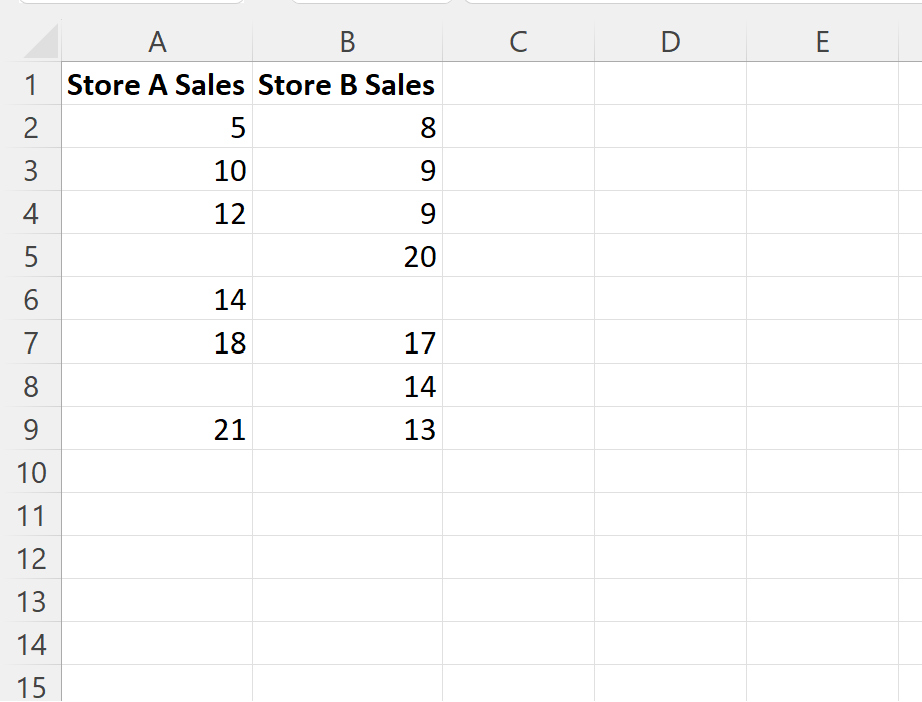Click the Select All corner triangle
The height and width of the screenshot is (702, 922).
40,41
